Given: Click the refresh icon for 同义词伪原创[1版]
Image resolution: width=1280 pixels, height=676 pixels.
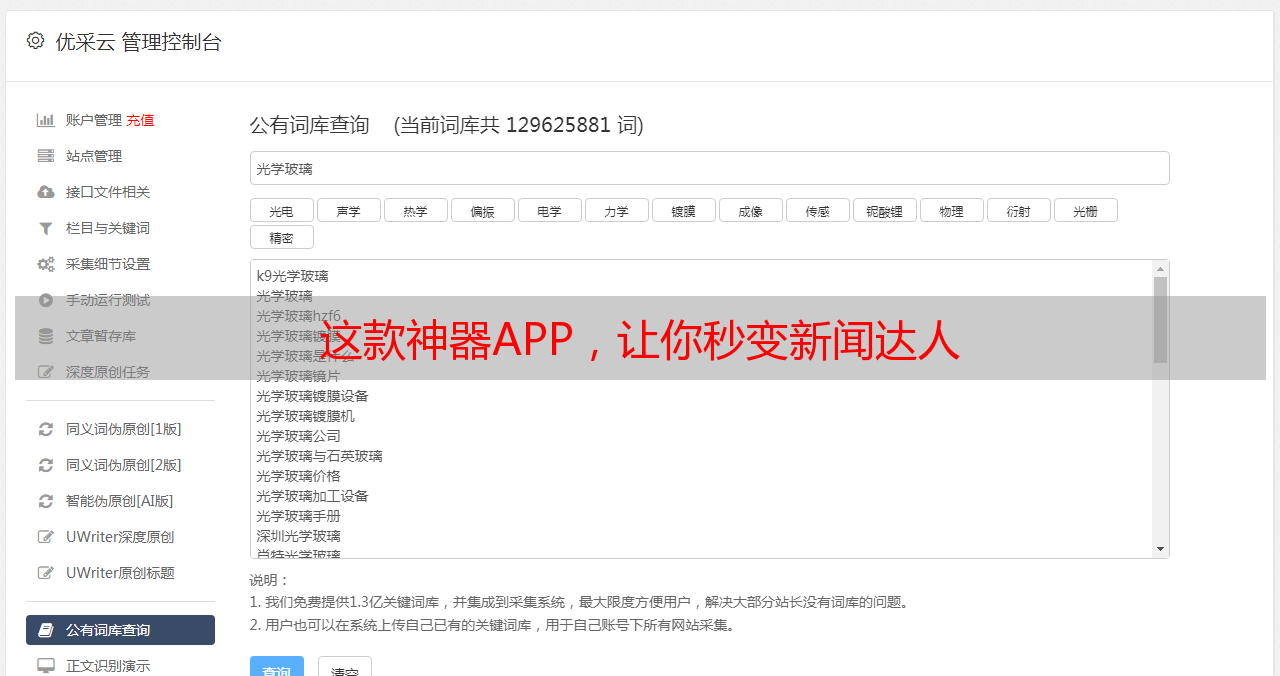Looking at the screenshot, I should click(46, 429).
